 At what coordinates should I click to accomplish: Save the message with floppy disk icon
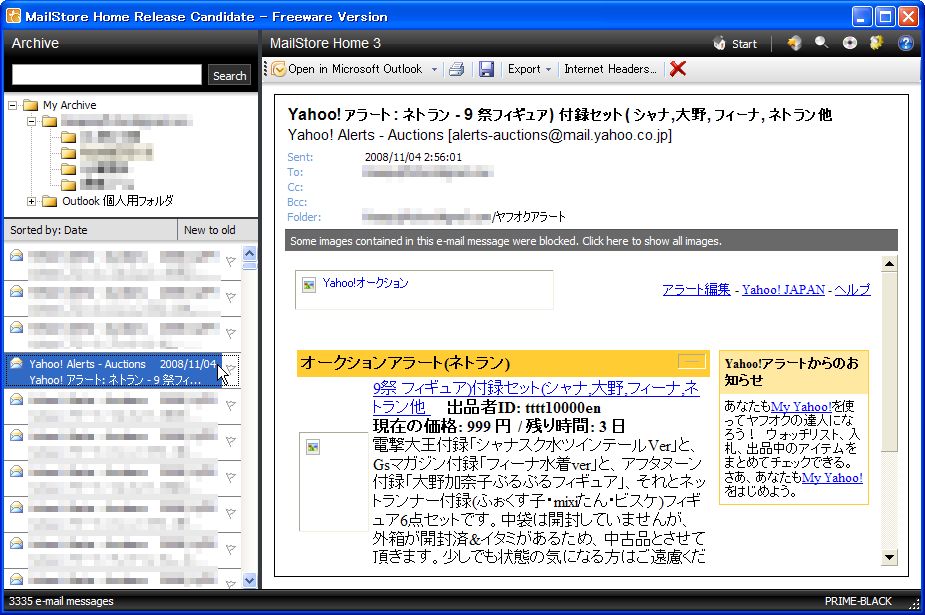486,69
